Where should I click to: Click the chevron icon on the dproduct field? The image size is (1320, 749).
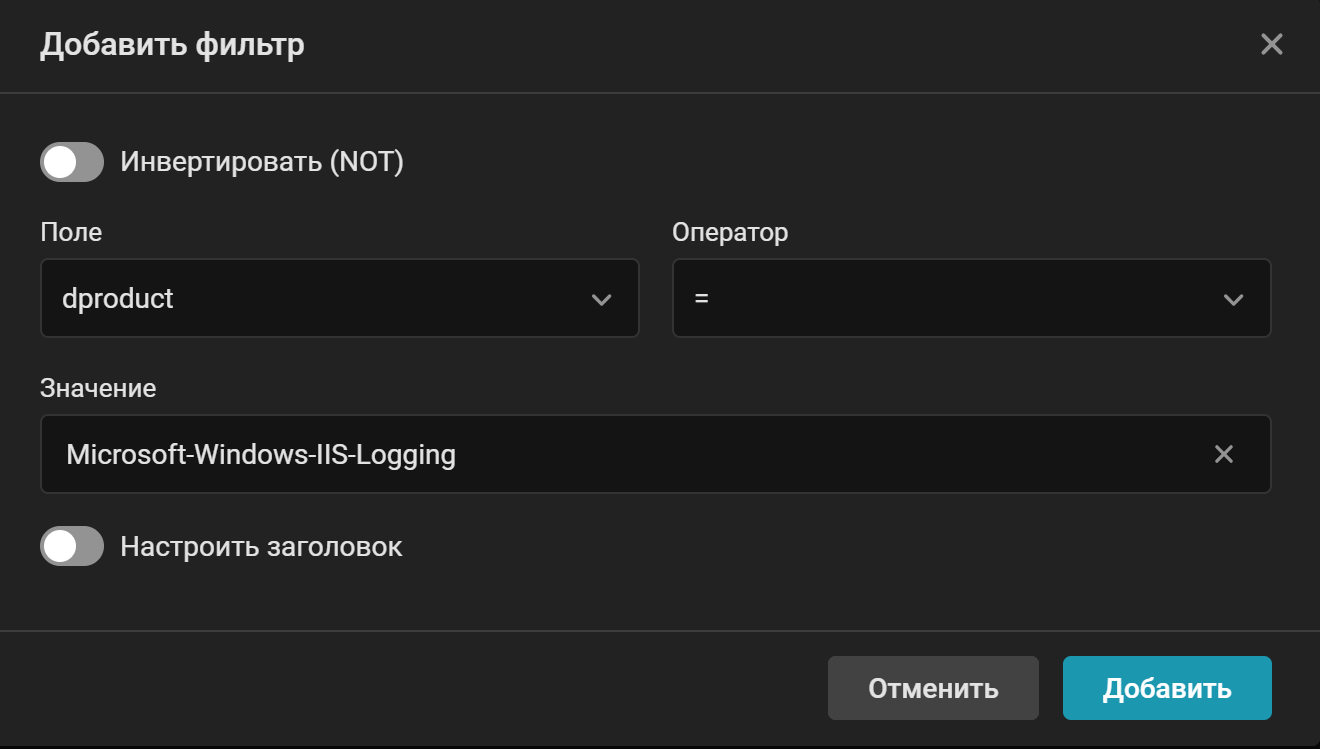tap(601, 298)
